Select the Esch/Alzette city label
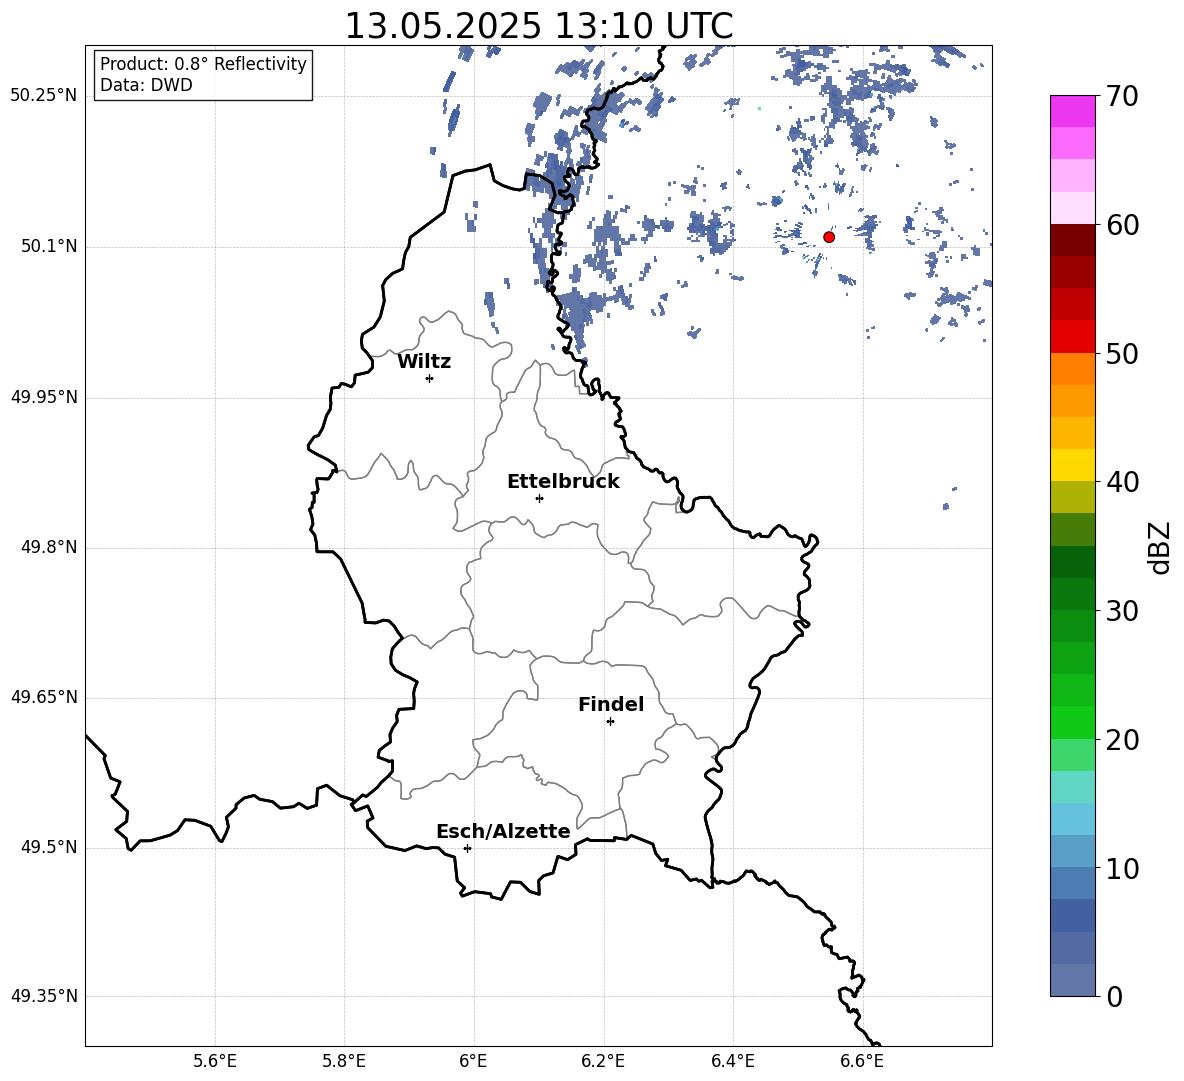This screenshot has height=1081, width=1184. tap(503, 831)
